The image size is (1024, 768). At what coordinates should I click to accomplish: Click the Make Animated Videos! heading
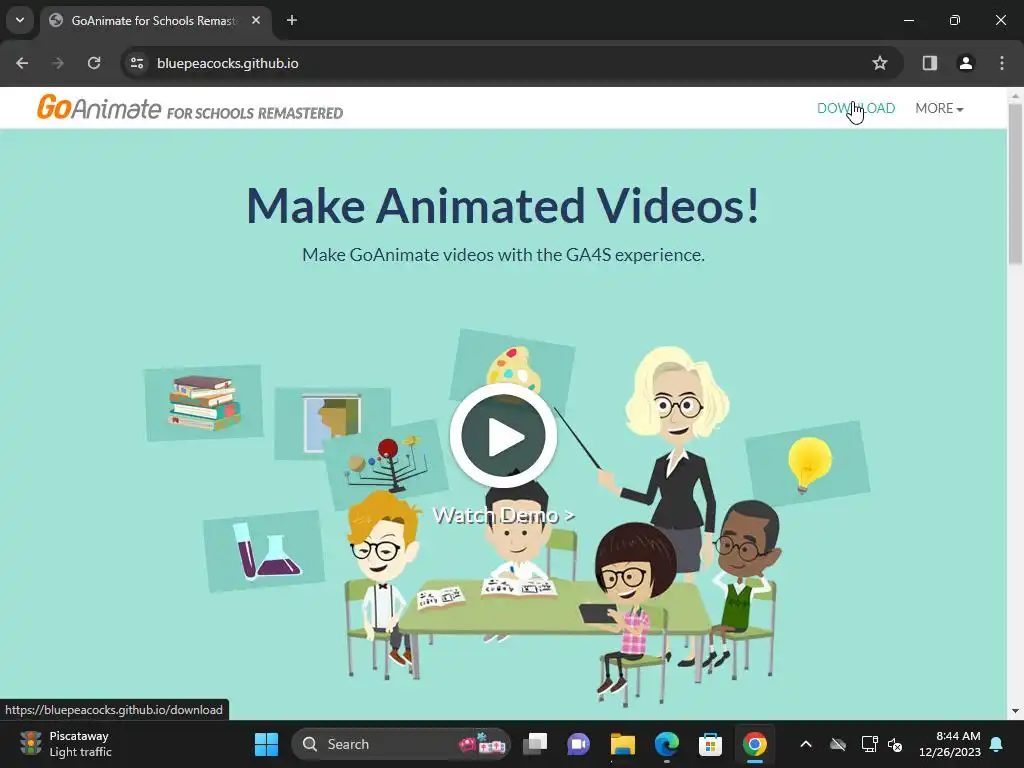503,206
